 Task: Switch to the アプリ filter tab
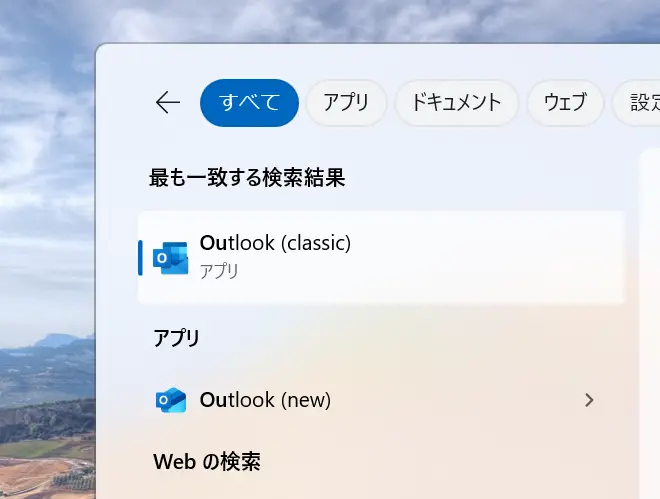pos(346,103)
